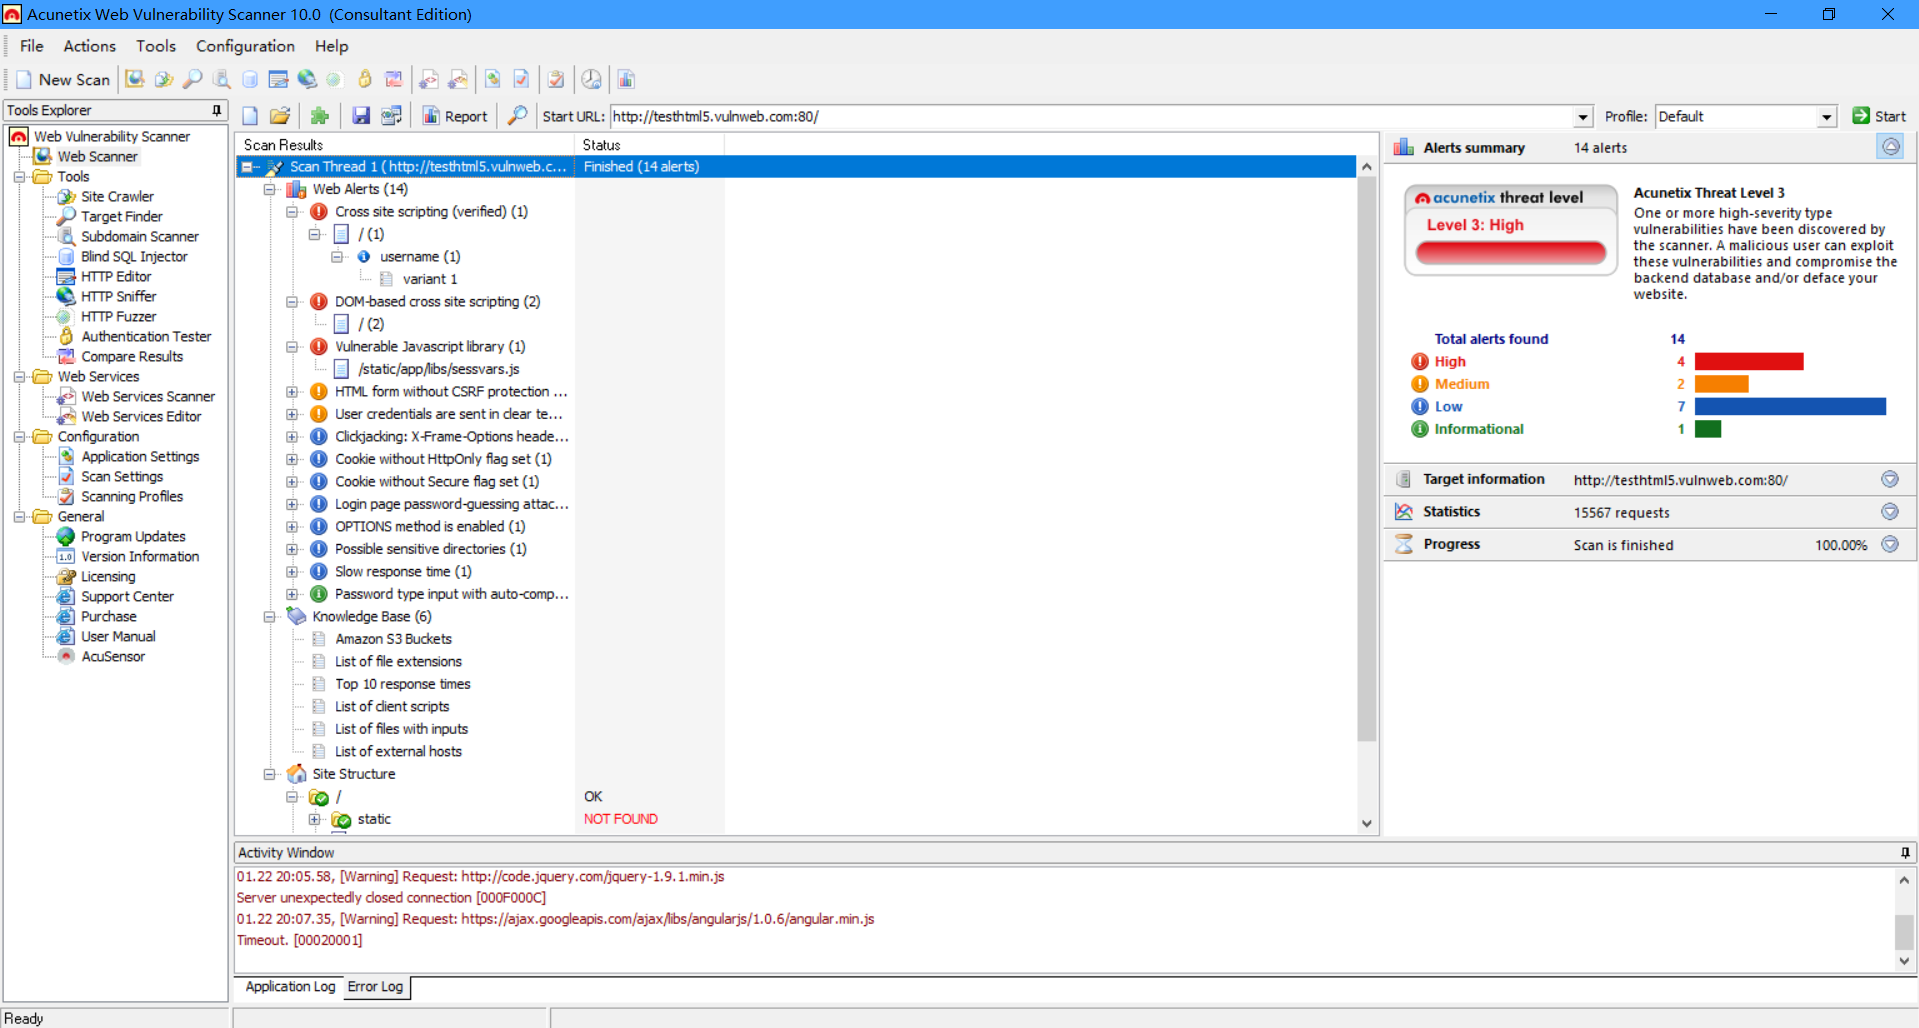Image resolution: width=1919 pixels, height=1028 pixels.
Task: Open Start URL dropdown arrow
Action: pos(1582,117)
